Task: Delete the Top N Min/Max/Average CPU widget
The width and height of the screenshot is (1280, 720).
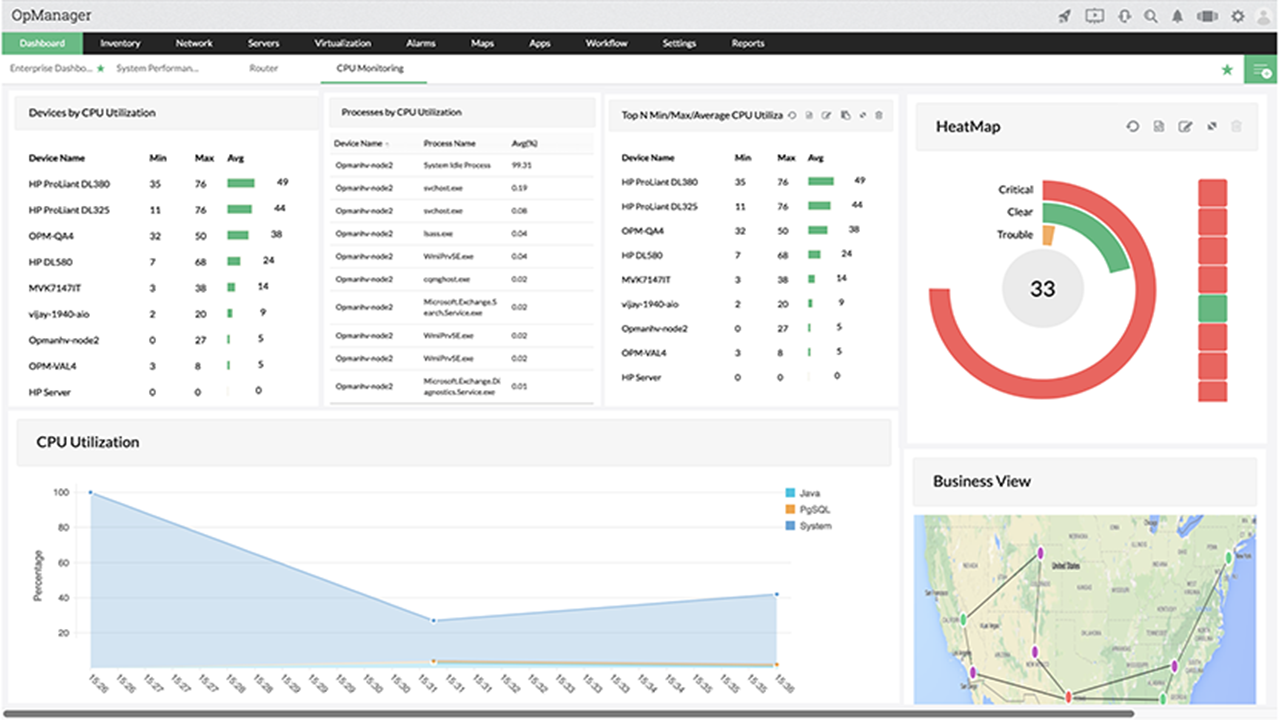Action: pos(879,115)
